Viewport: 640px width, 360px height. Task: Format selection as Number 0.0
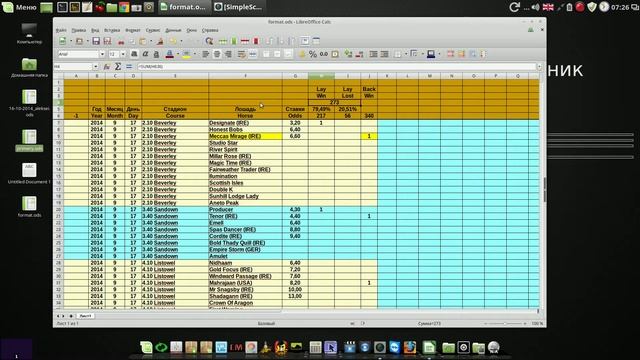324,54
